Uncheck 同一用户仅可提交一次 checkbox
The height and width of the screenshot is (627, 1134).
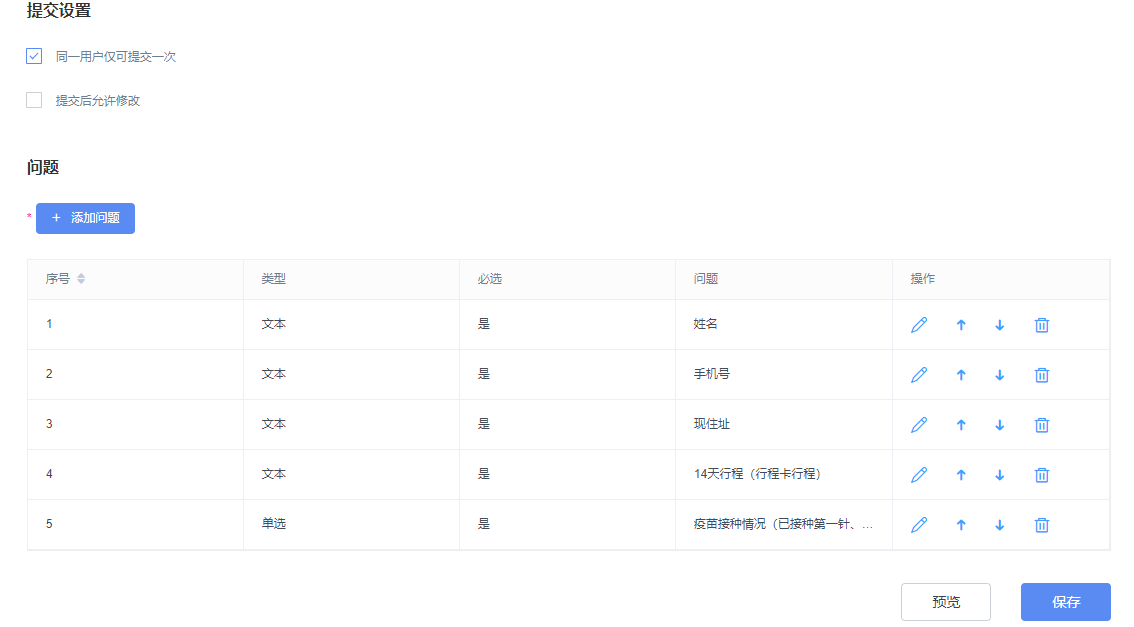tap(34, 57)
